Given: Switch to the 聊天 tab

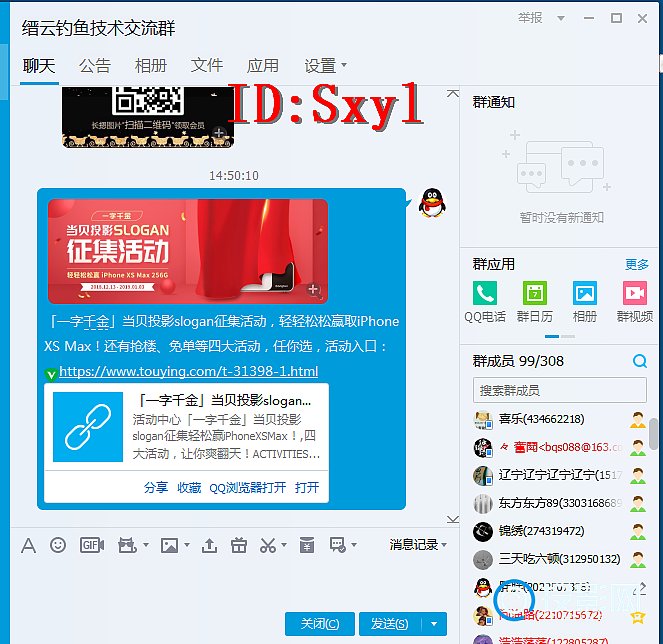Looking at the screenshot, I should (x=39, y=66).
